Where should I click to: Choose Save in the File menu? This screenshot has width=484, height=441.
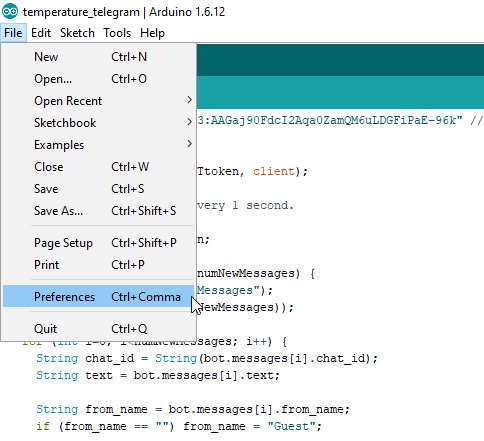pyautogui.click(x=98, y=189)
